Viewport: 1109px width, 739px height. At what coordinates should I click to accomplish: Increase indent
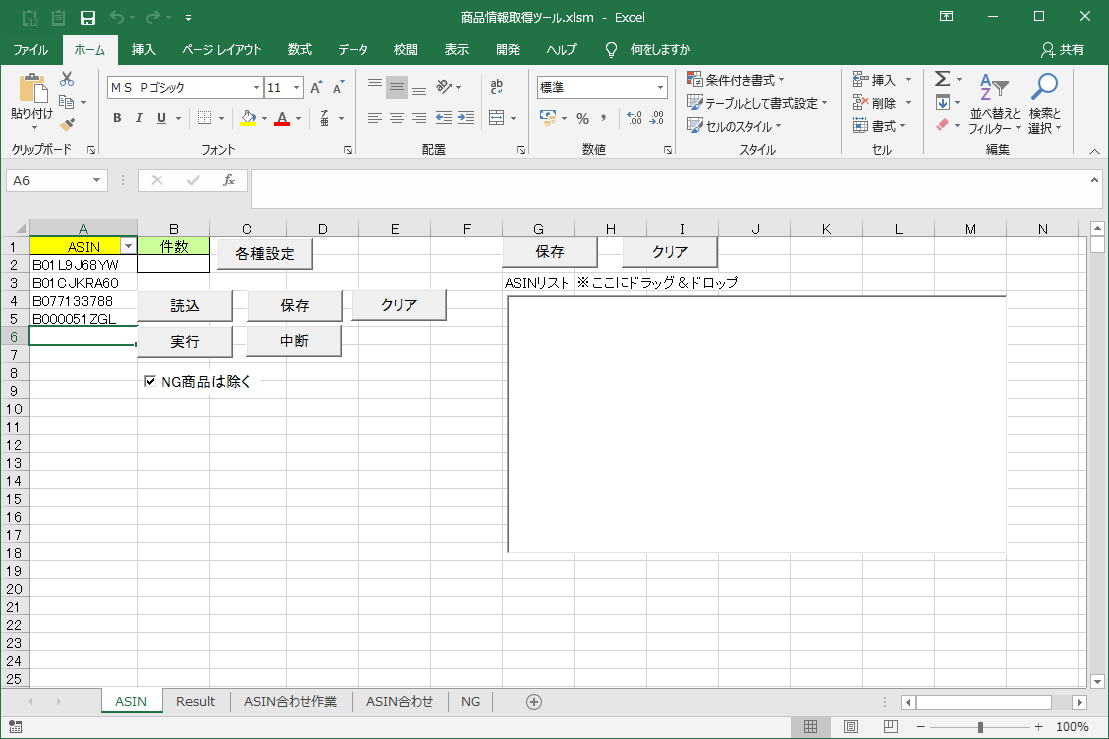pyautogui.click(x=466, y=118)
